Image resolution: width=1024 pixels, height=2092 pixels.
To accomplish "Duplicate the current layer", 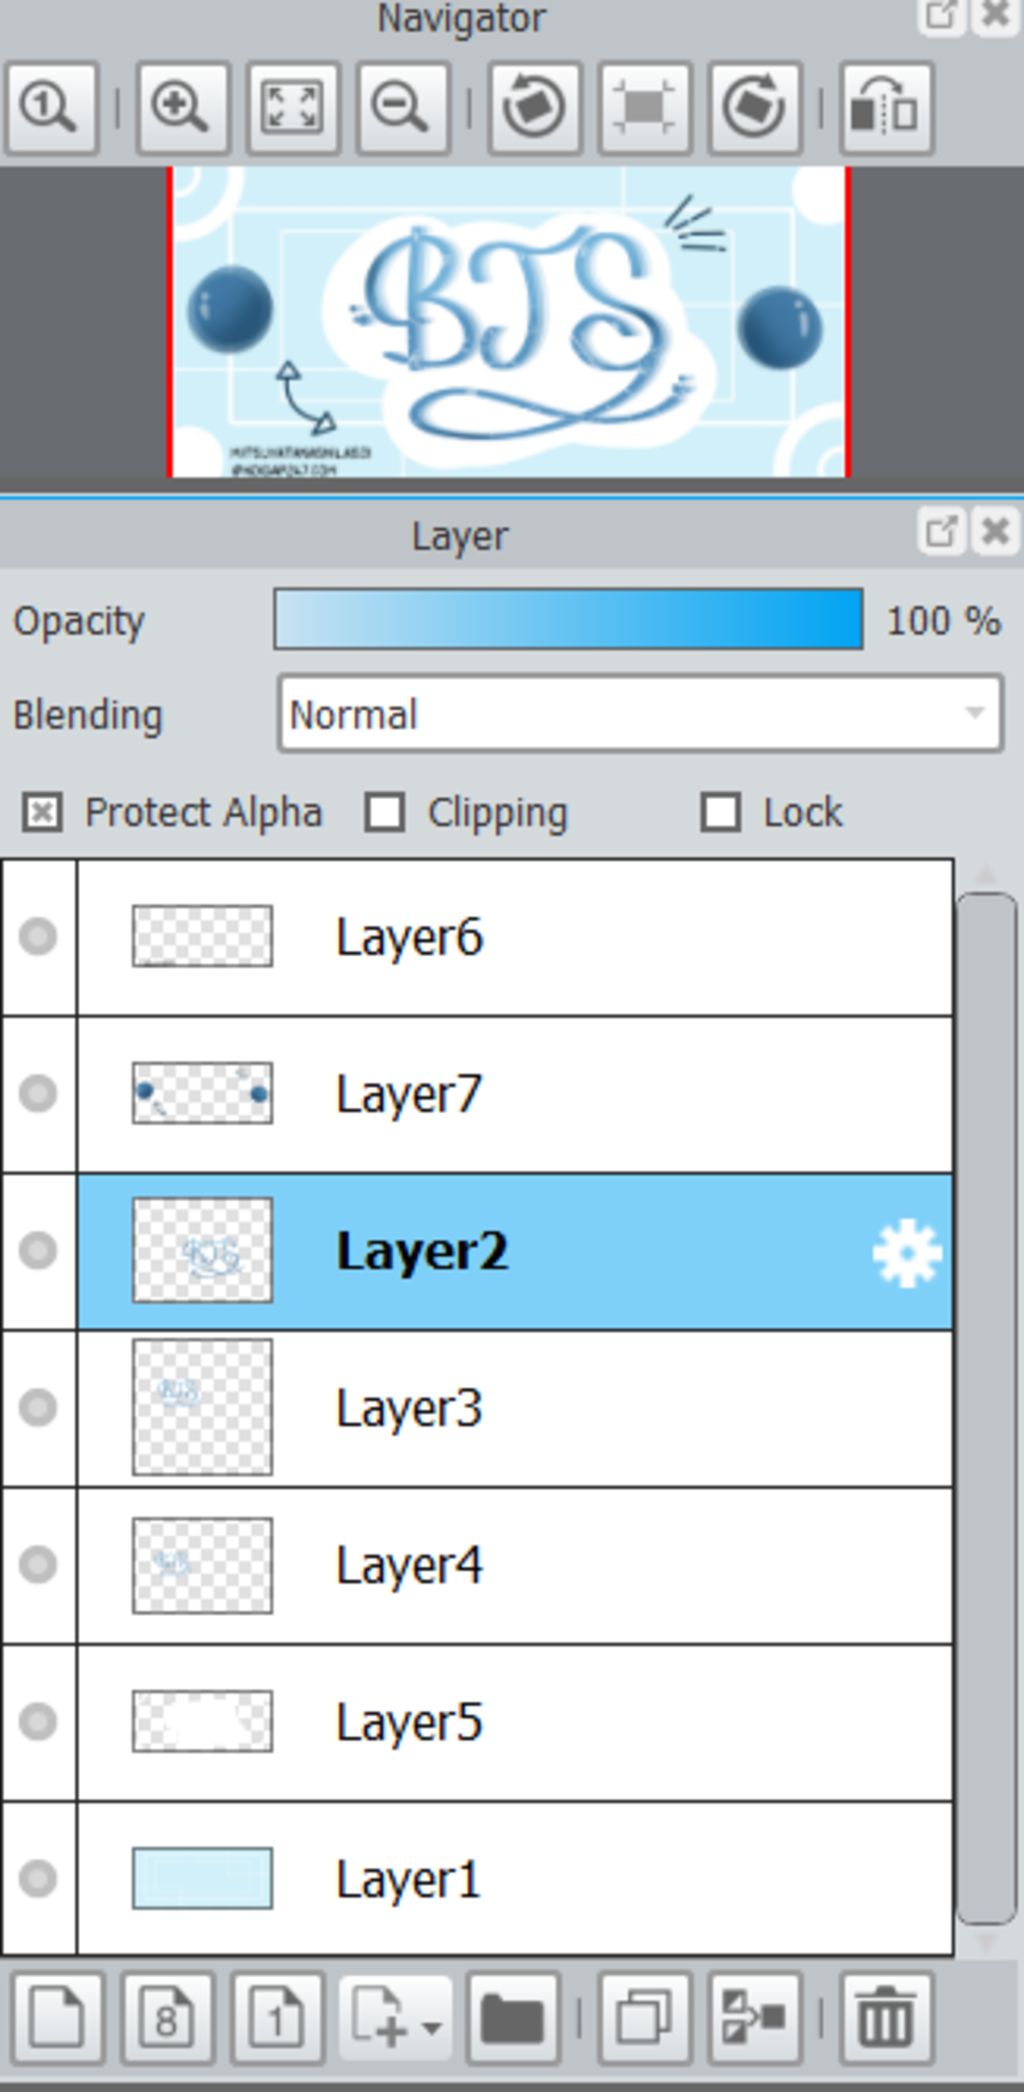I will 644,2018.
